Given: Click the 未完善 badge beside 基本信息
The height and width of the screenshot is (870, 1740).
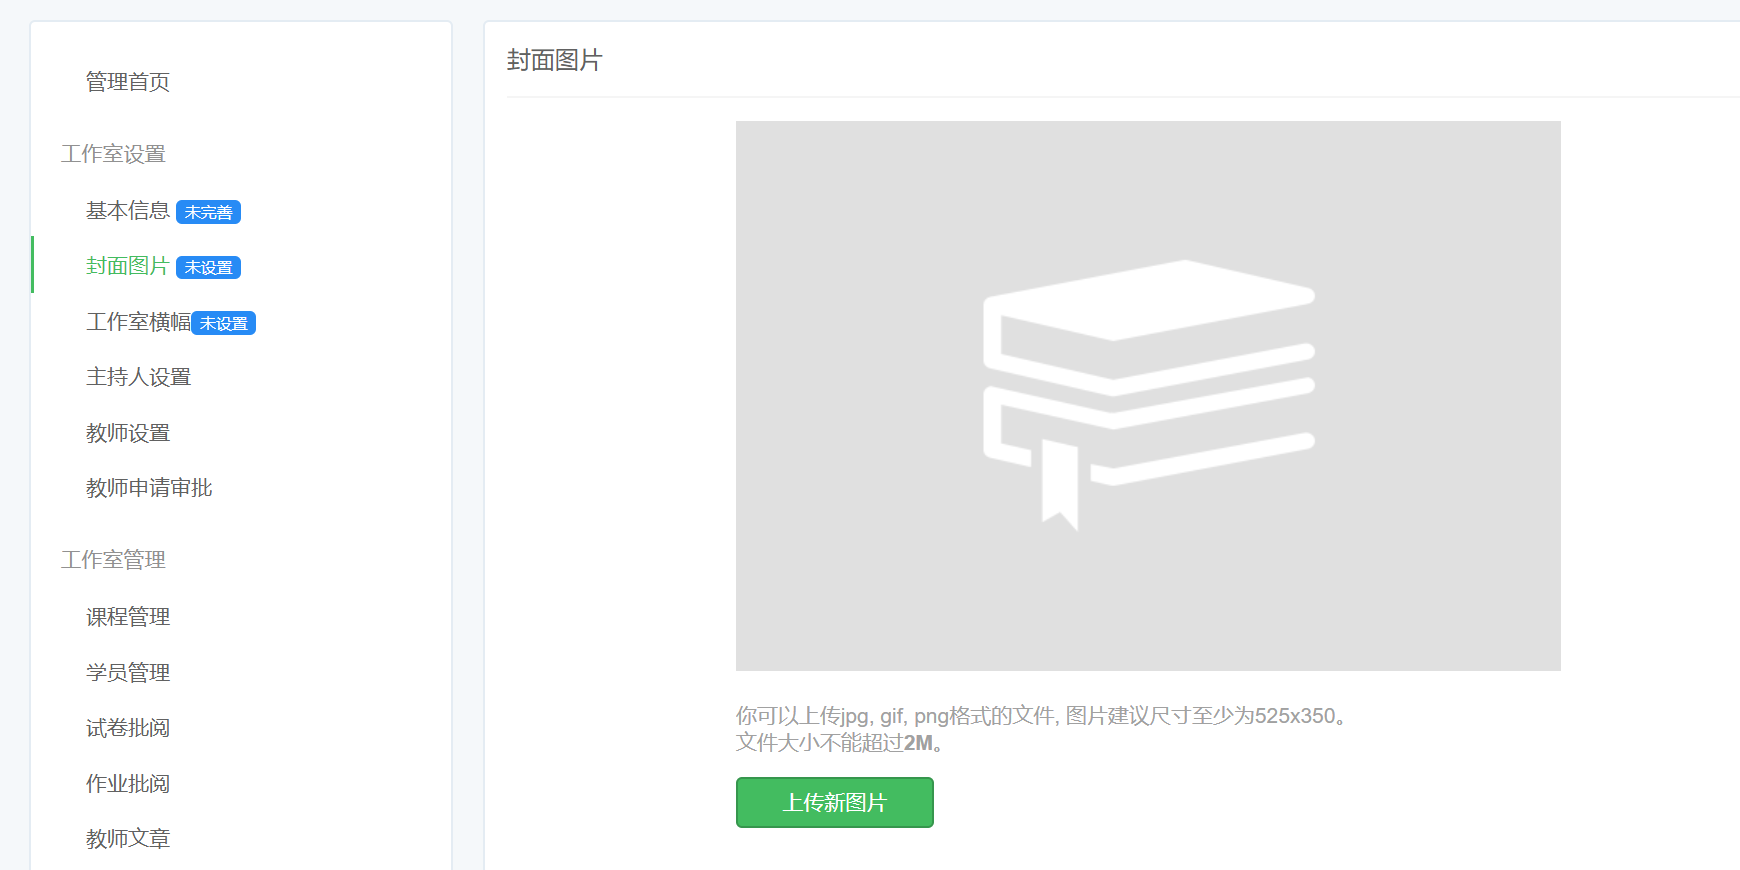Looking at the screenshot, I should (x=208, y=212).
